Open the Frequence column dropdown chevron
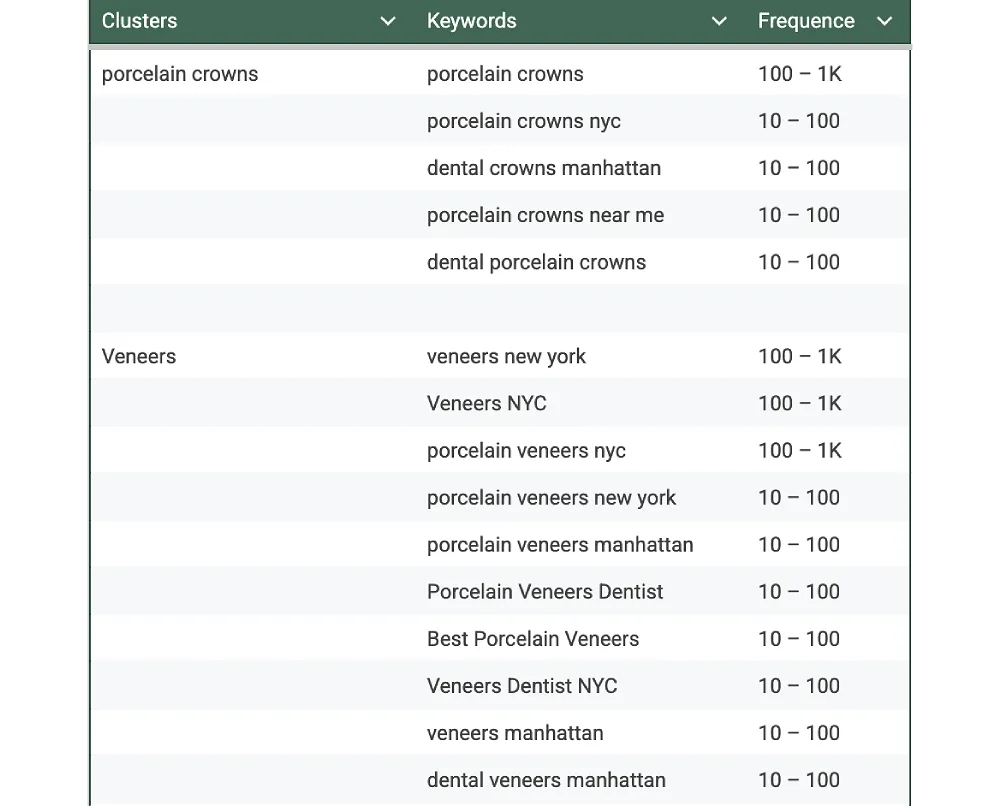1000x806 pixels. click(884, 21)
